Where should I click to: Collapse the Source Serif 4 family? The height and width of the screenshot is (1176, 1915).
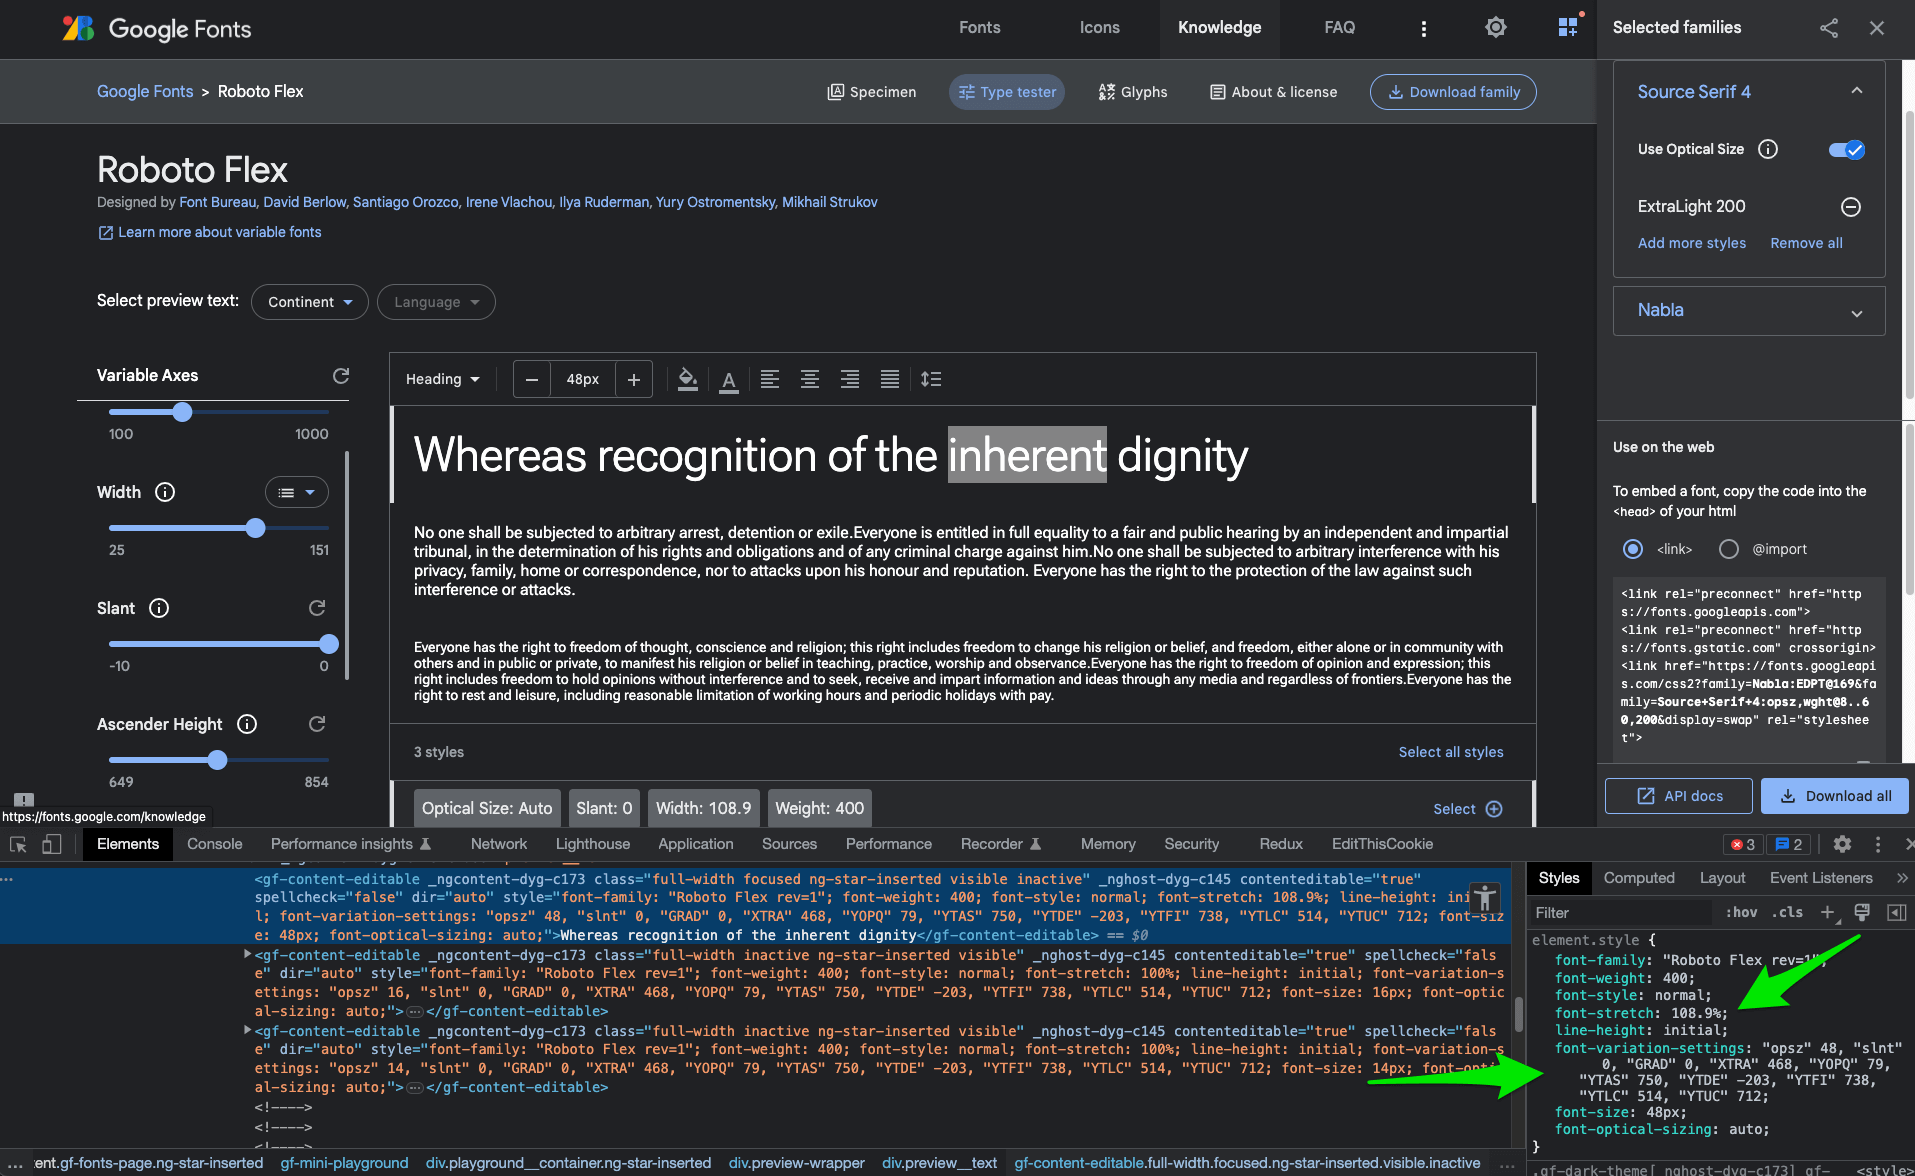click(x=1857, y=91)
